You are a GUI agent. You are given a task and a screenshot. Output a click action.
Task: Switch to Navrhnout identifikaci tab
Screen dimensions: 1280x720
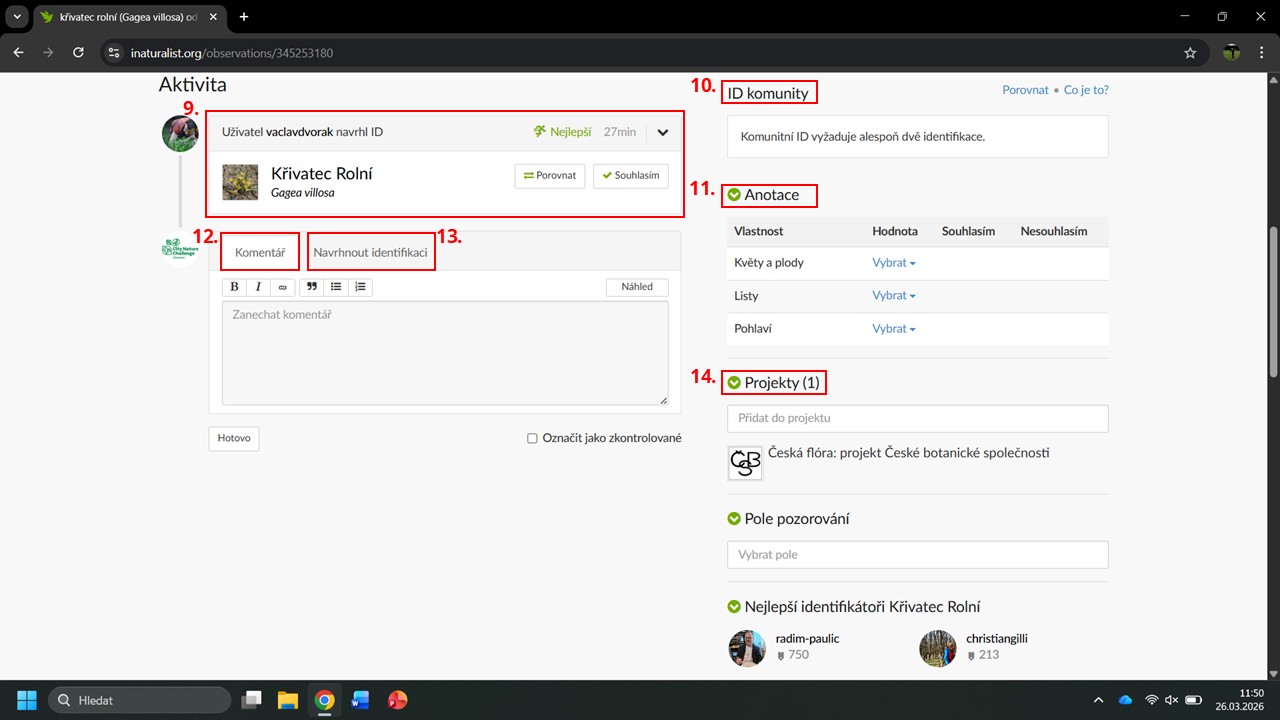[x=370, y=253]
